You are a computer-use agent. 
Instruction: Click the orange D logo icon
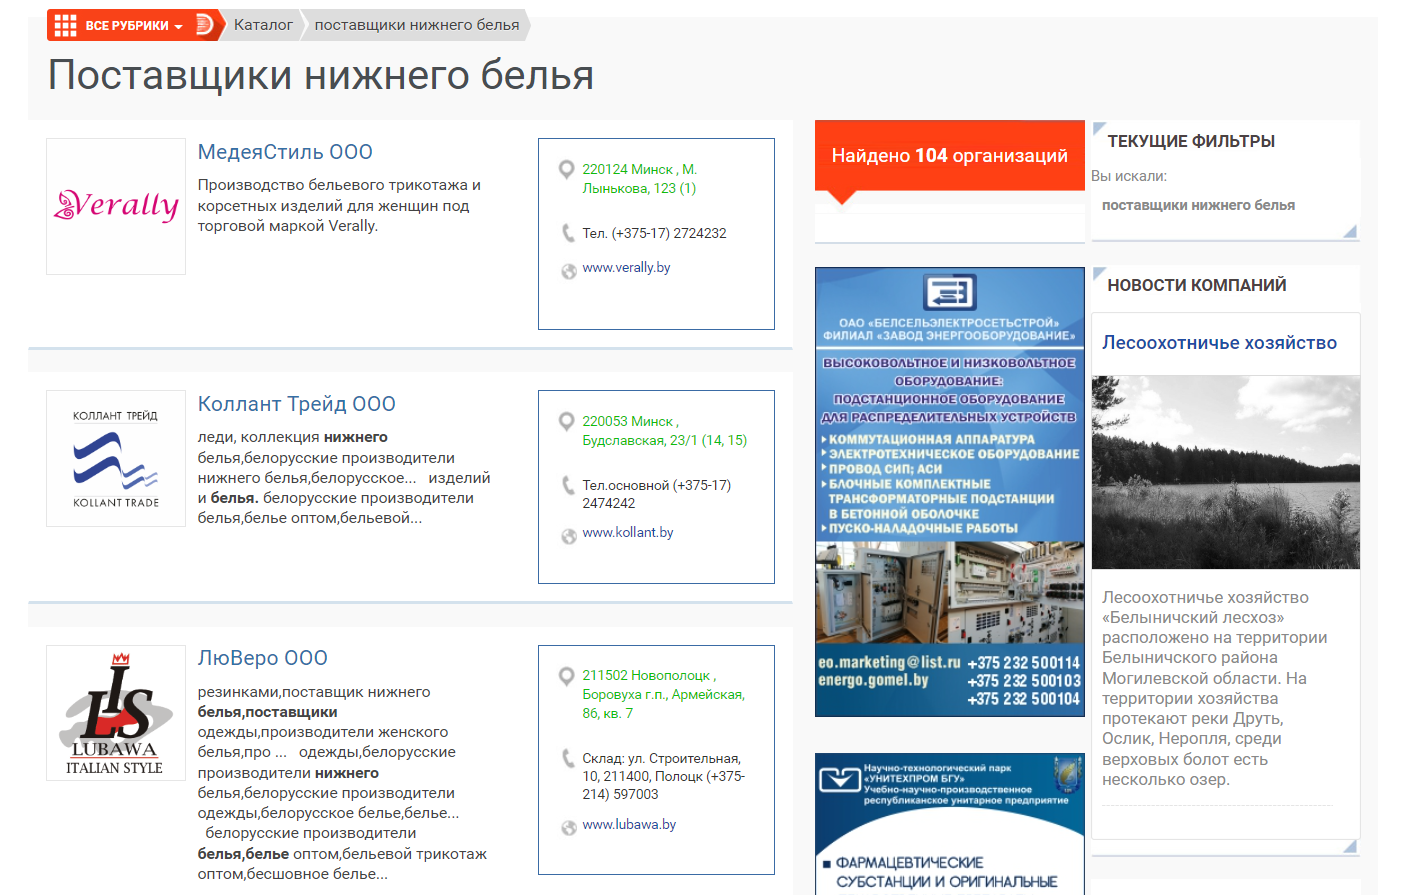coord(204,25)
